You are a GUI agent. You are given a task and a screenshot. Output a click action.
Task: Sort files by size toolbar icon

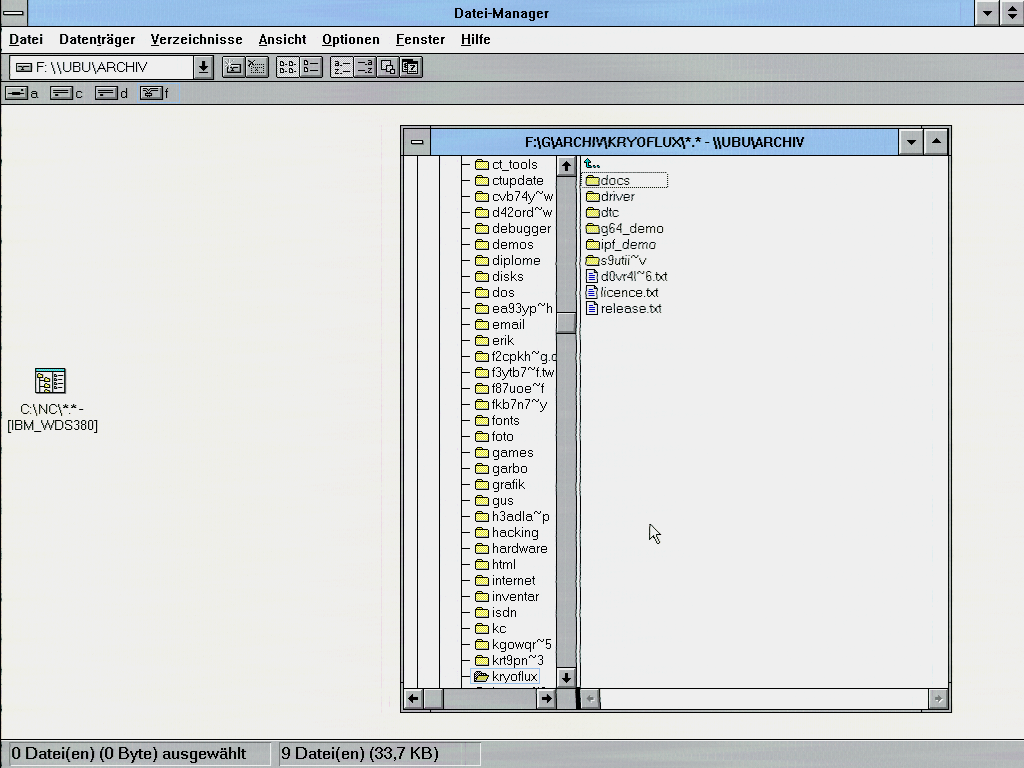(388, 67)
